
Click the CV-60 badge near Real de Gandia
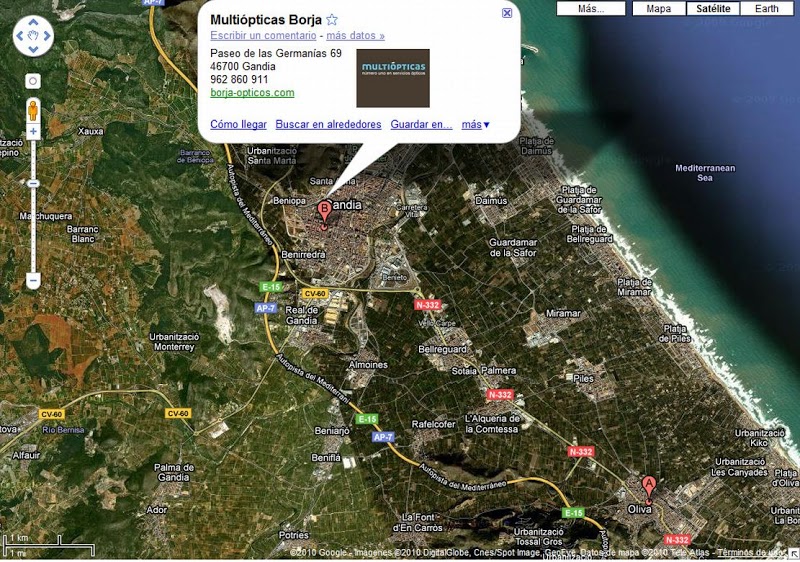(315, 294)
